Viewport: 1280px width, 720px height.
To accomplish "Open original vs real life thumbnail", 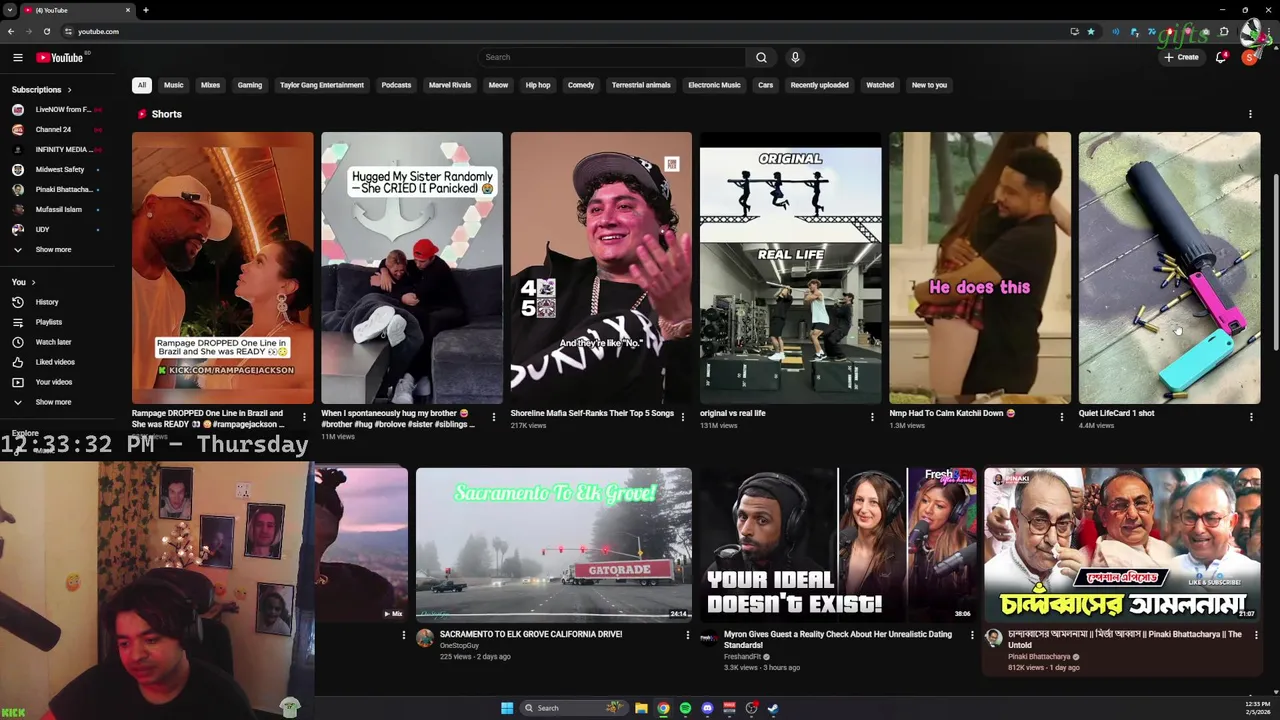I will click(790, 268).
